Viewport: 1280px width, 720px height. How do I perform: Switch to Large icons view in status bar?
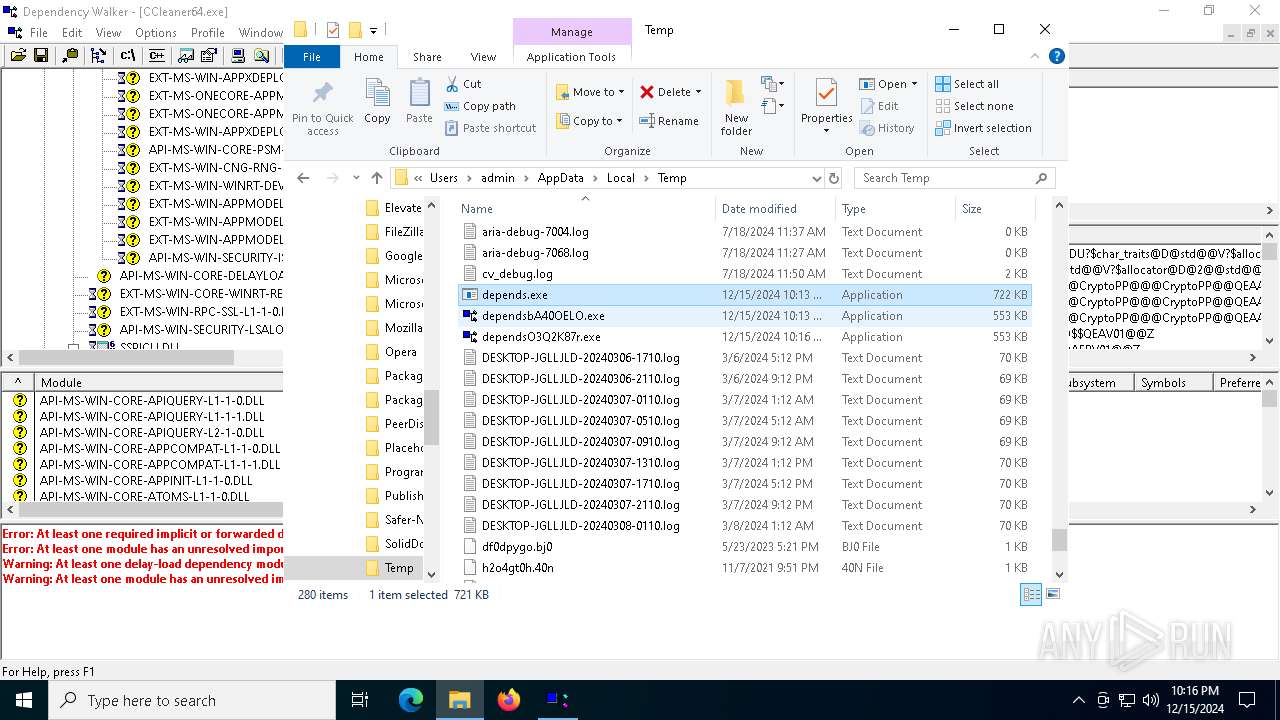pyautogui.click(x=1052, y=594)
